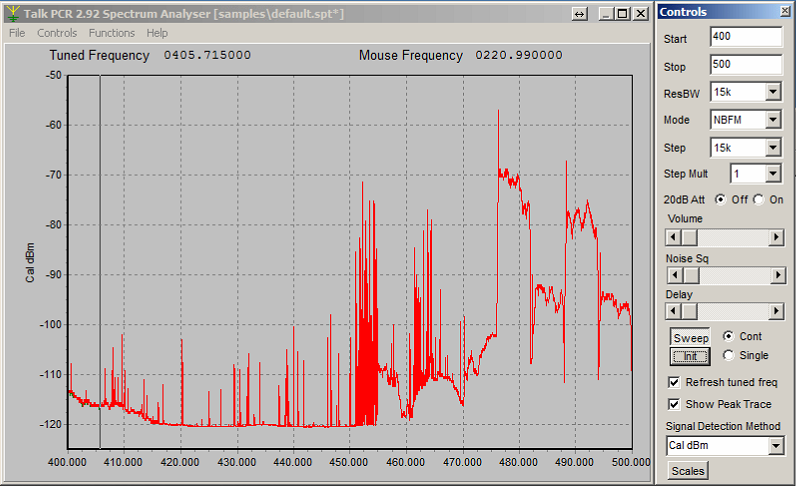Click the Sweep button
Viewport: 796px width, 486px height.
click(x=690, y=338)
